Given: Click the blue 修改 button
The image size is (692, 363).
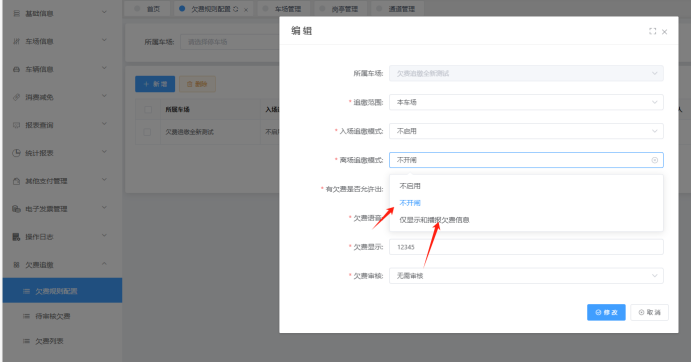Looking at the screenshot, I should click(606, 312).
